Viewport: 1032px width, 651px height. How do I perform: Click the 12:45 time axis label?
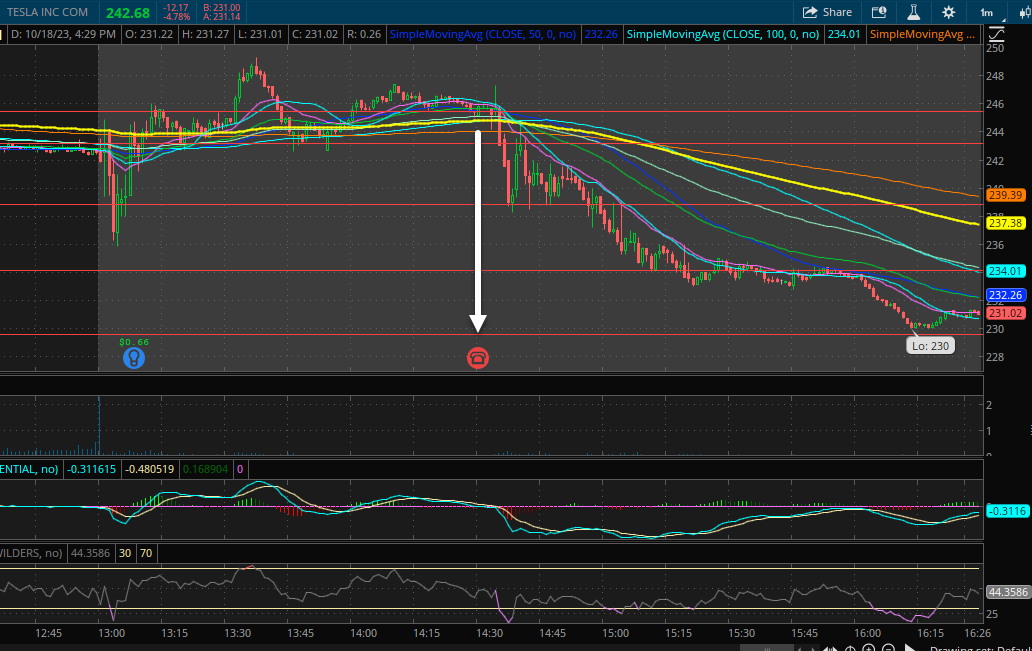[48, 633]
